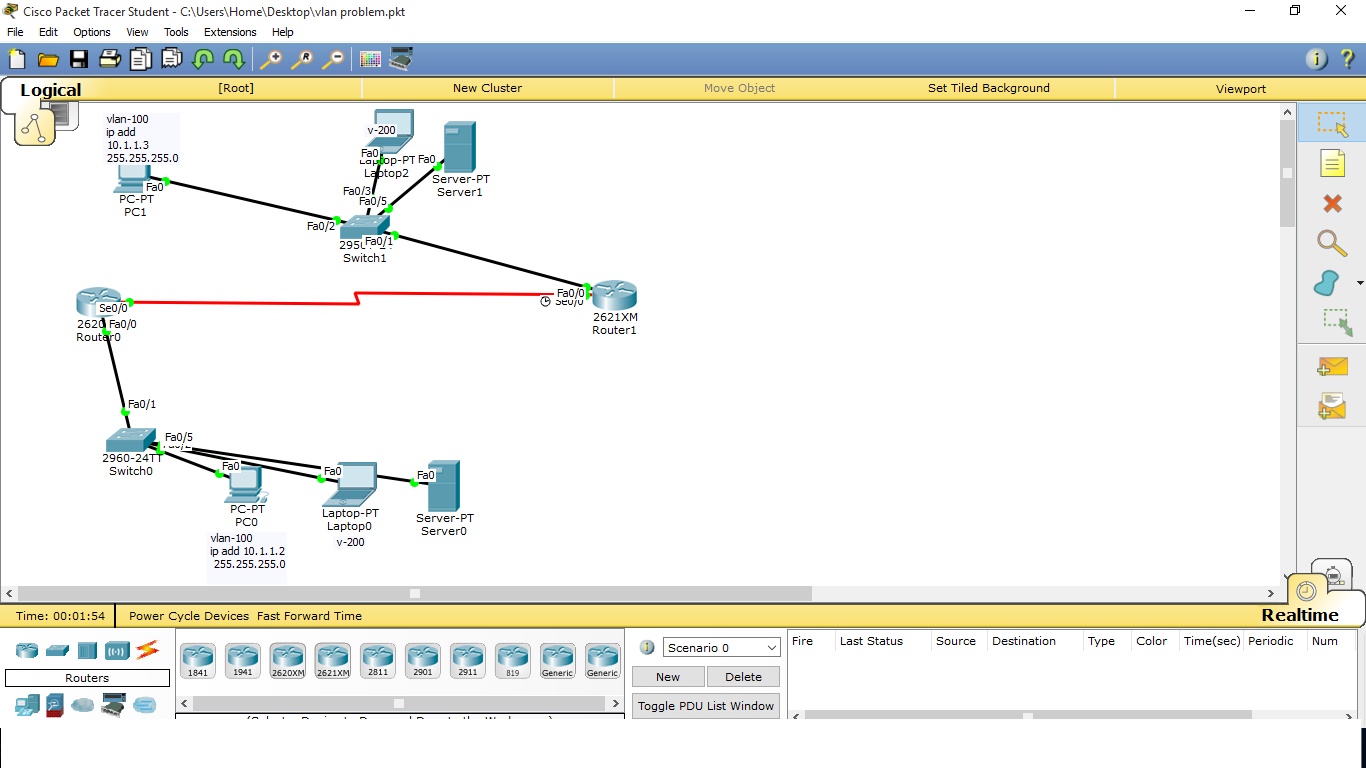This screenshot has width=1366, height=768.
Task: Select Connections lightning bolt icon
Action: pos(147,650)
